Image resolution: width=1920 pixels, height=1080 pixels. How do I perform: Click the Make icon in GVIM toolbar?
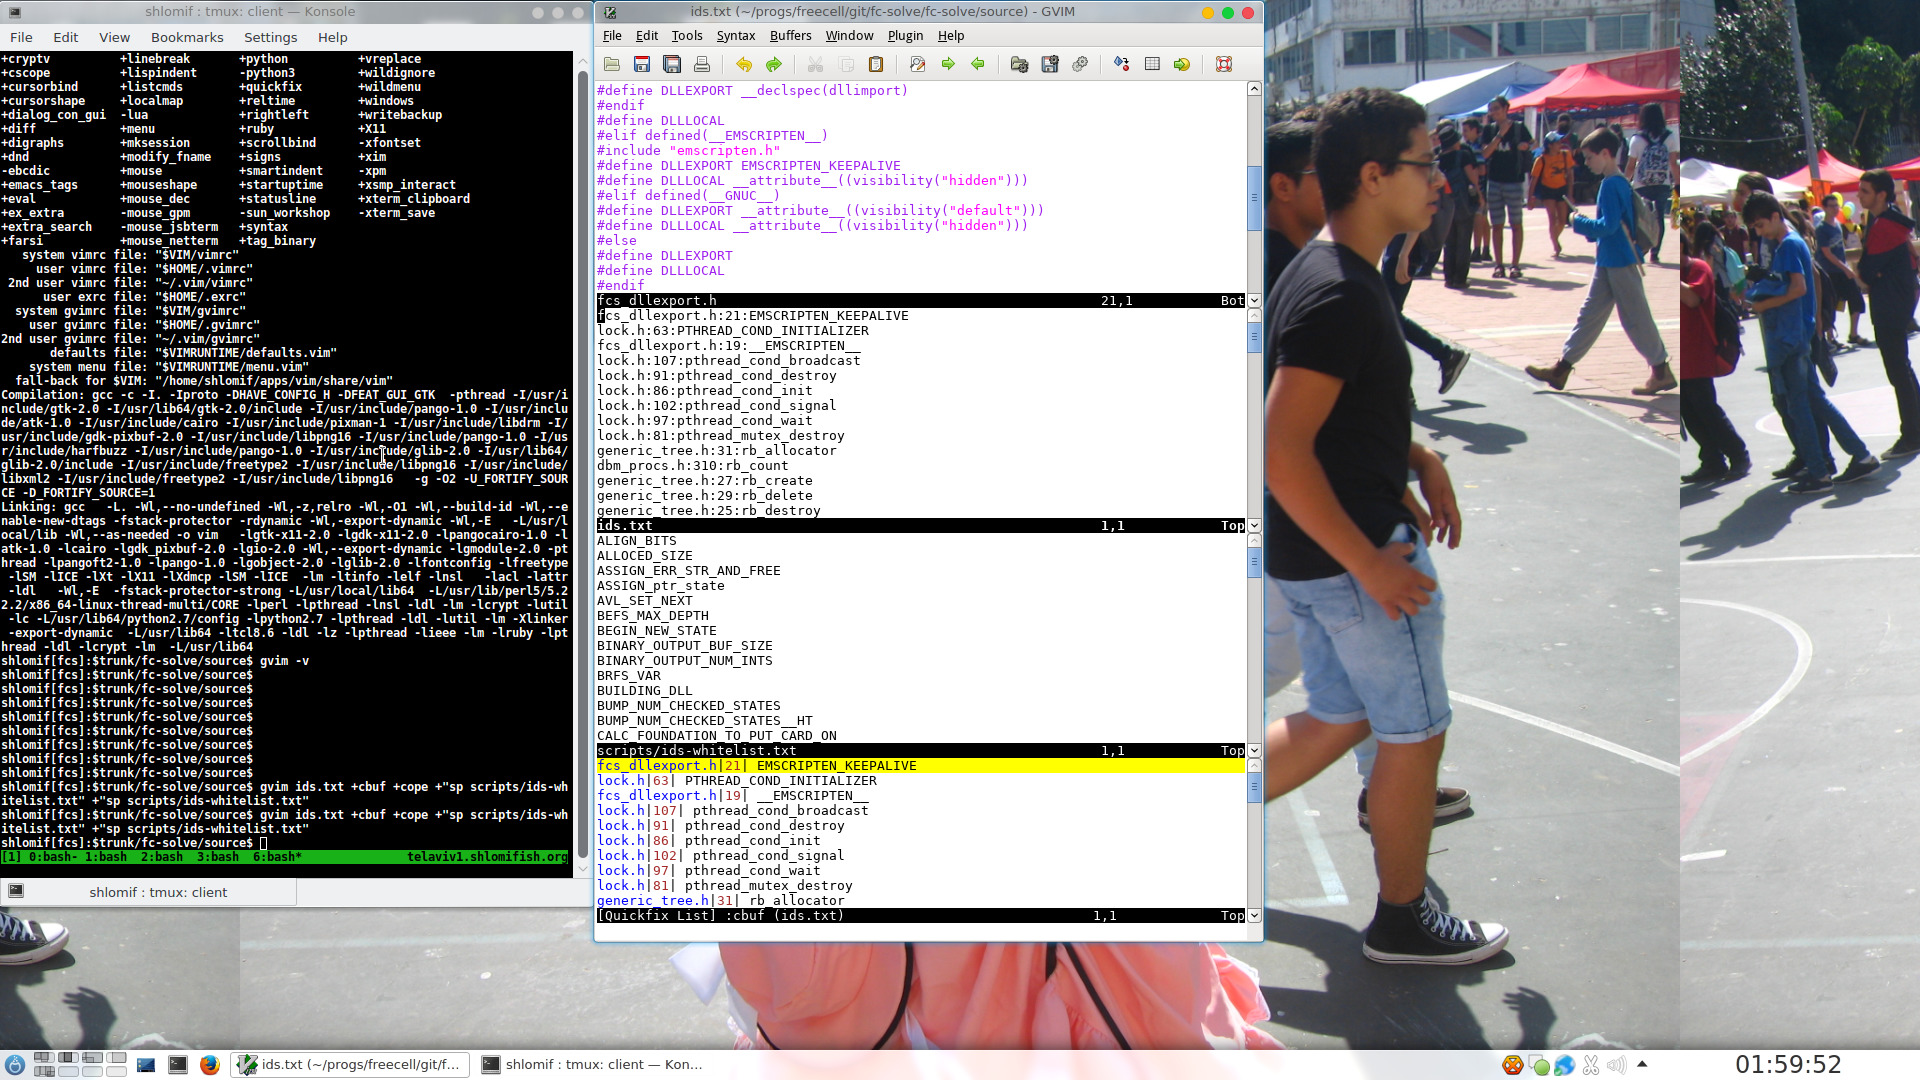coord(1122,64)
